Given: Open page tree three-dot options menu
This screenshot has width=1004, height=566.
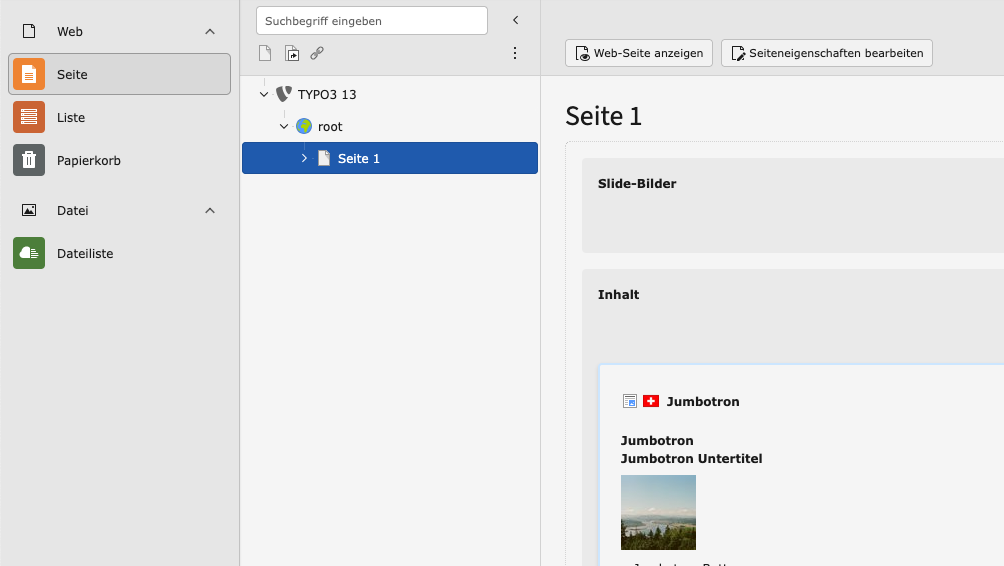Looking at the screenshot, I should (515, 53).
